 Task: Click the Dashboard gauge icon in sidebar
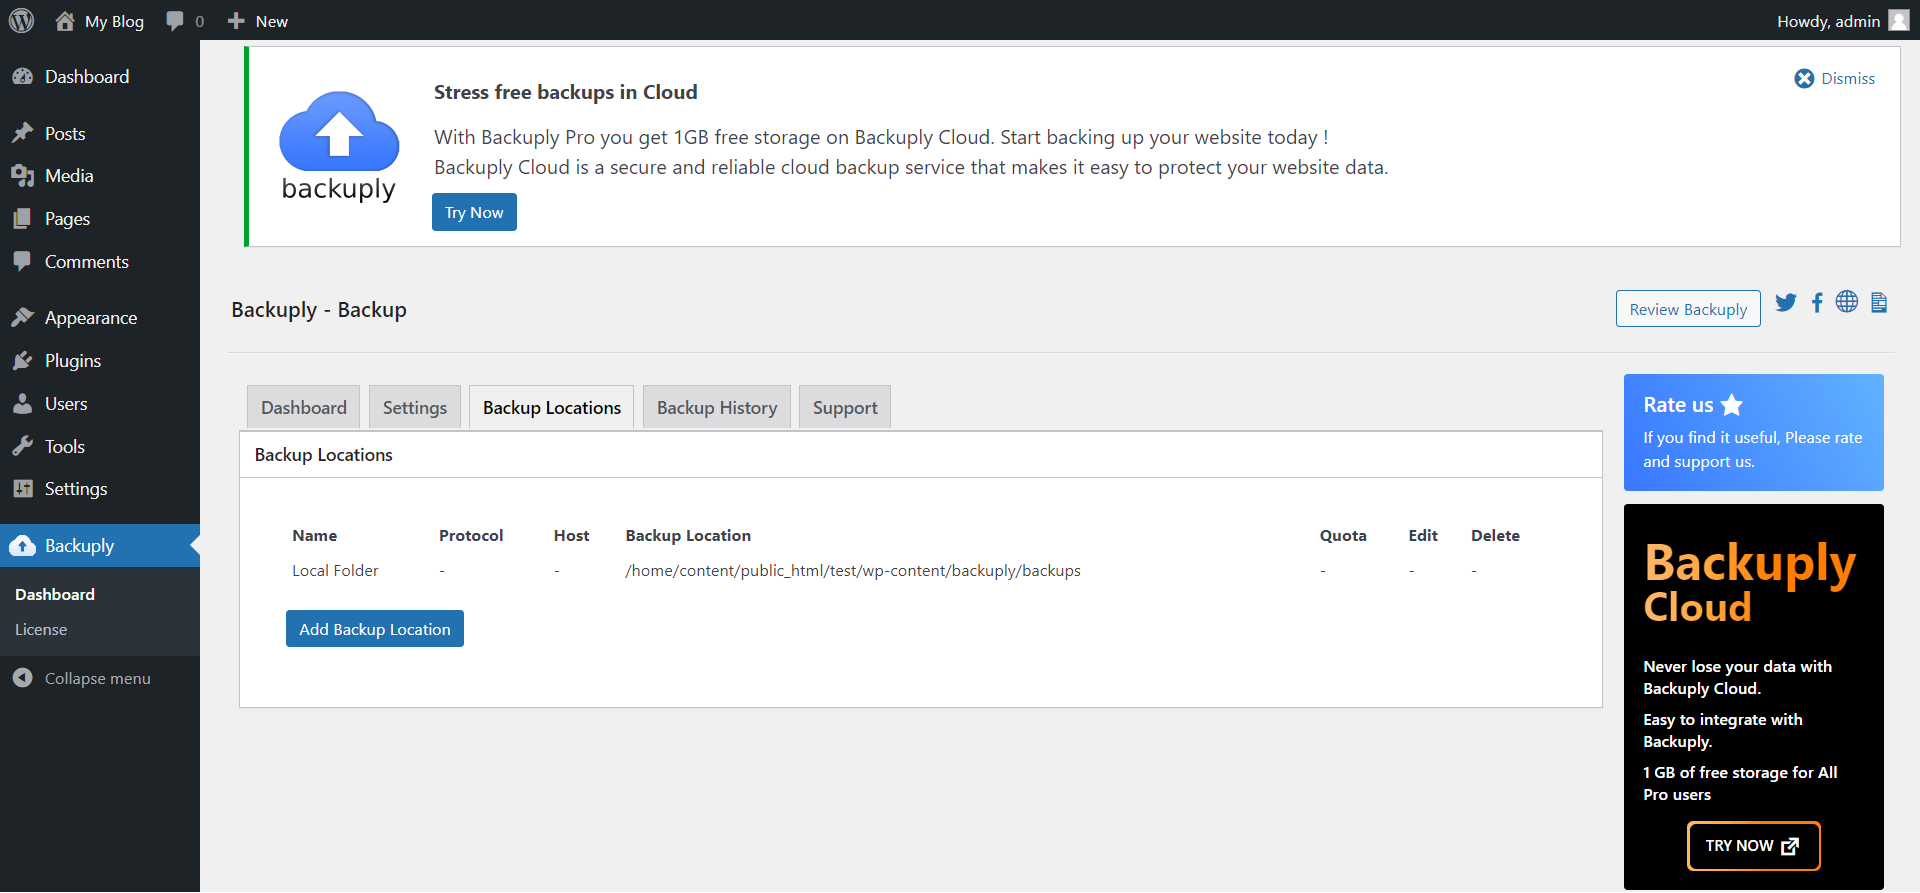coord(22,77)
